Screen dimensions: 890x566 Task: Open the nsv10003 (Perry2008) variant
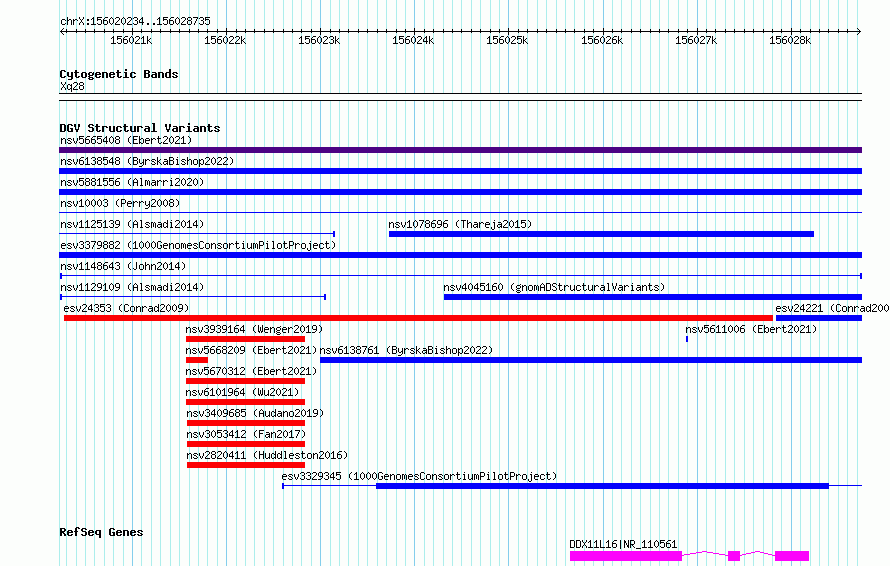(x=120, y=203)
